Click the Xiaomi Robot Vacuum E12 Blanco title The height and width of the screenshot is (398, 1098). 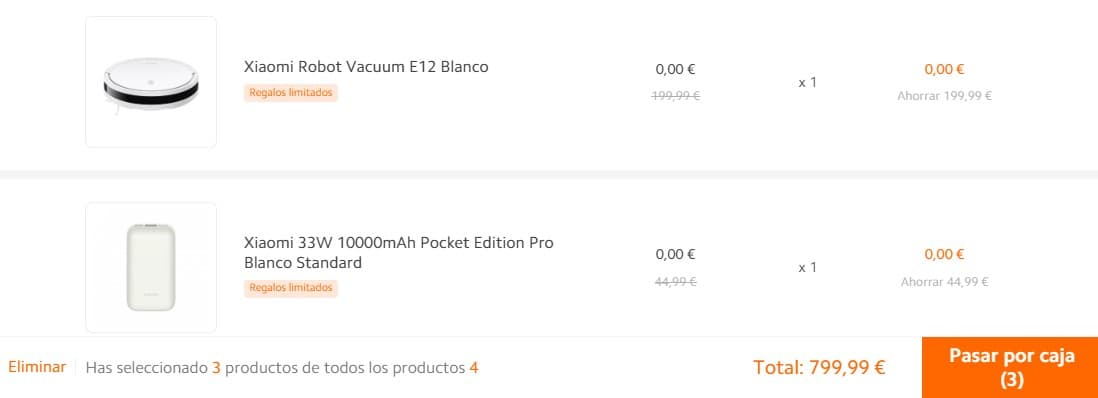(366, 67)
